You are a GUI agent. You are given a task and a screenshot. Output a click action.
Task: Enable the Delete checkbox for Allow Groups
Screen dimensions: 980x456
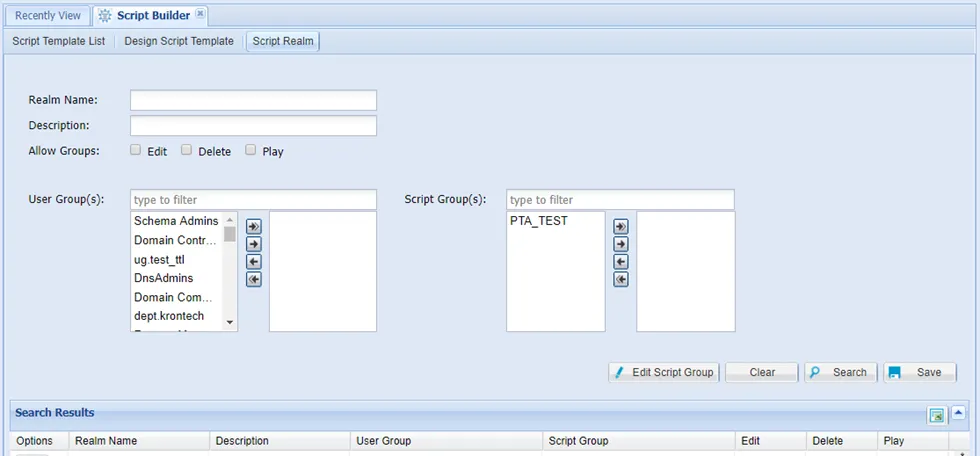pyautogui.click(x=186, y=150)
